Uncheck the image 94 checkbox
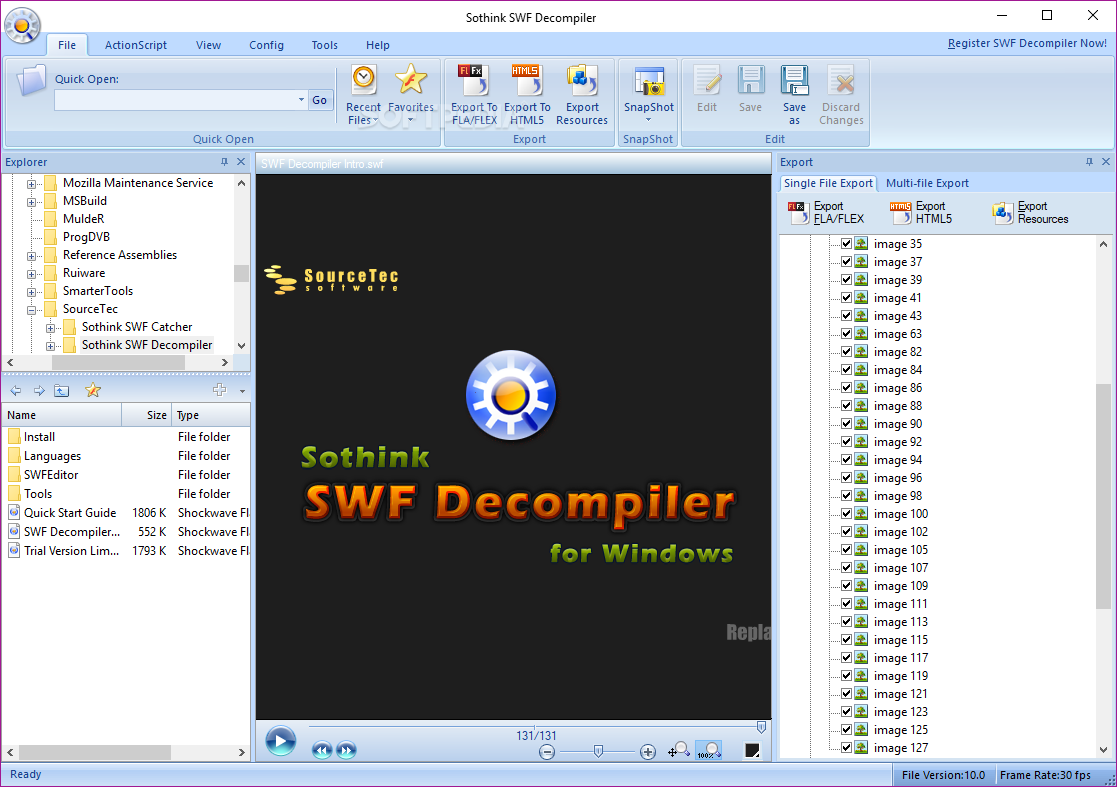This screenshot has height=787, width=1117. [846, 459]
